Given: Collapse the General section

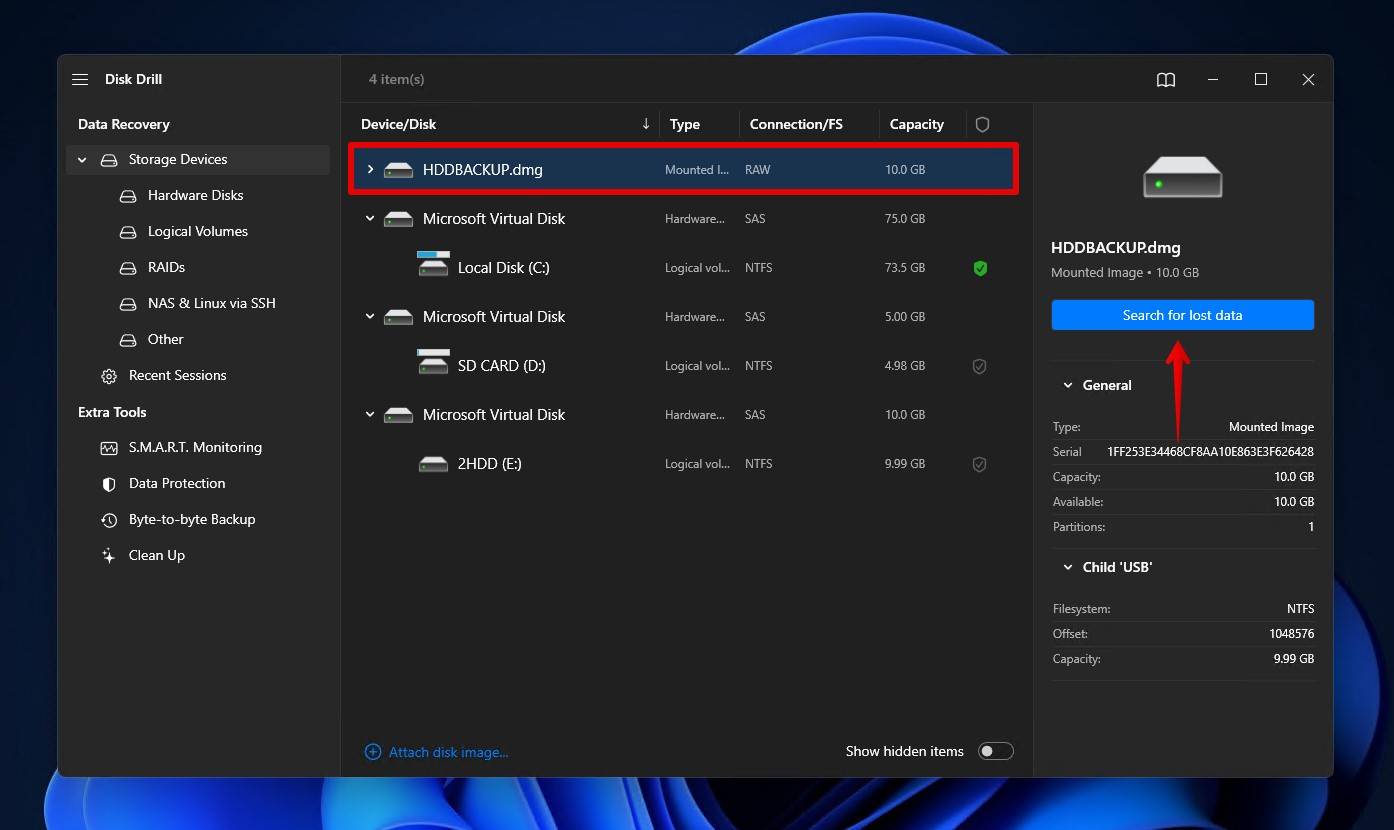Looking at the screenshot, I should pyautogui.click(x=1068, y=385).
